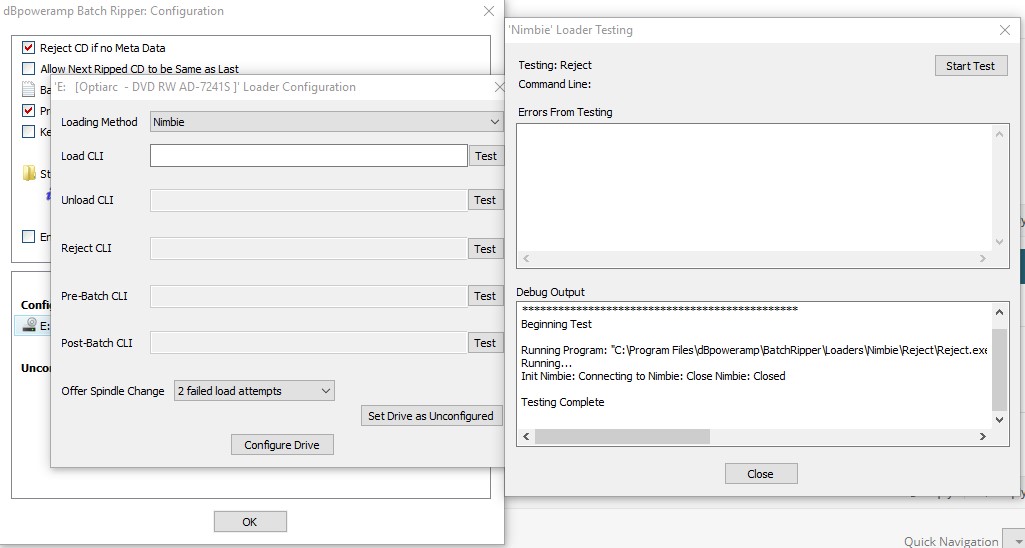Expand the Offer Spindle Change dropdown

[x=254, y=391]
